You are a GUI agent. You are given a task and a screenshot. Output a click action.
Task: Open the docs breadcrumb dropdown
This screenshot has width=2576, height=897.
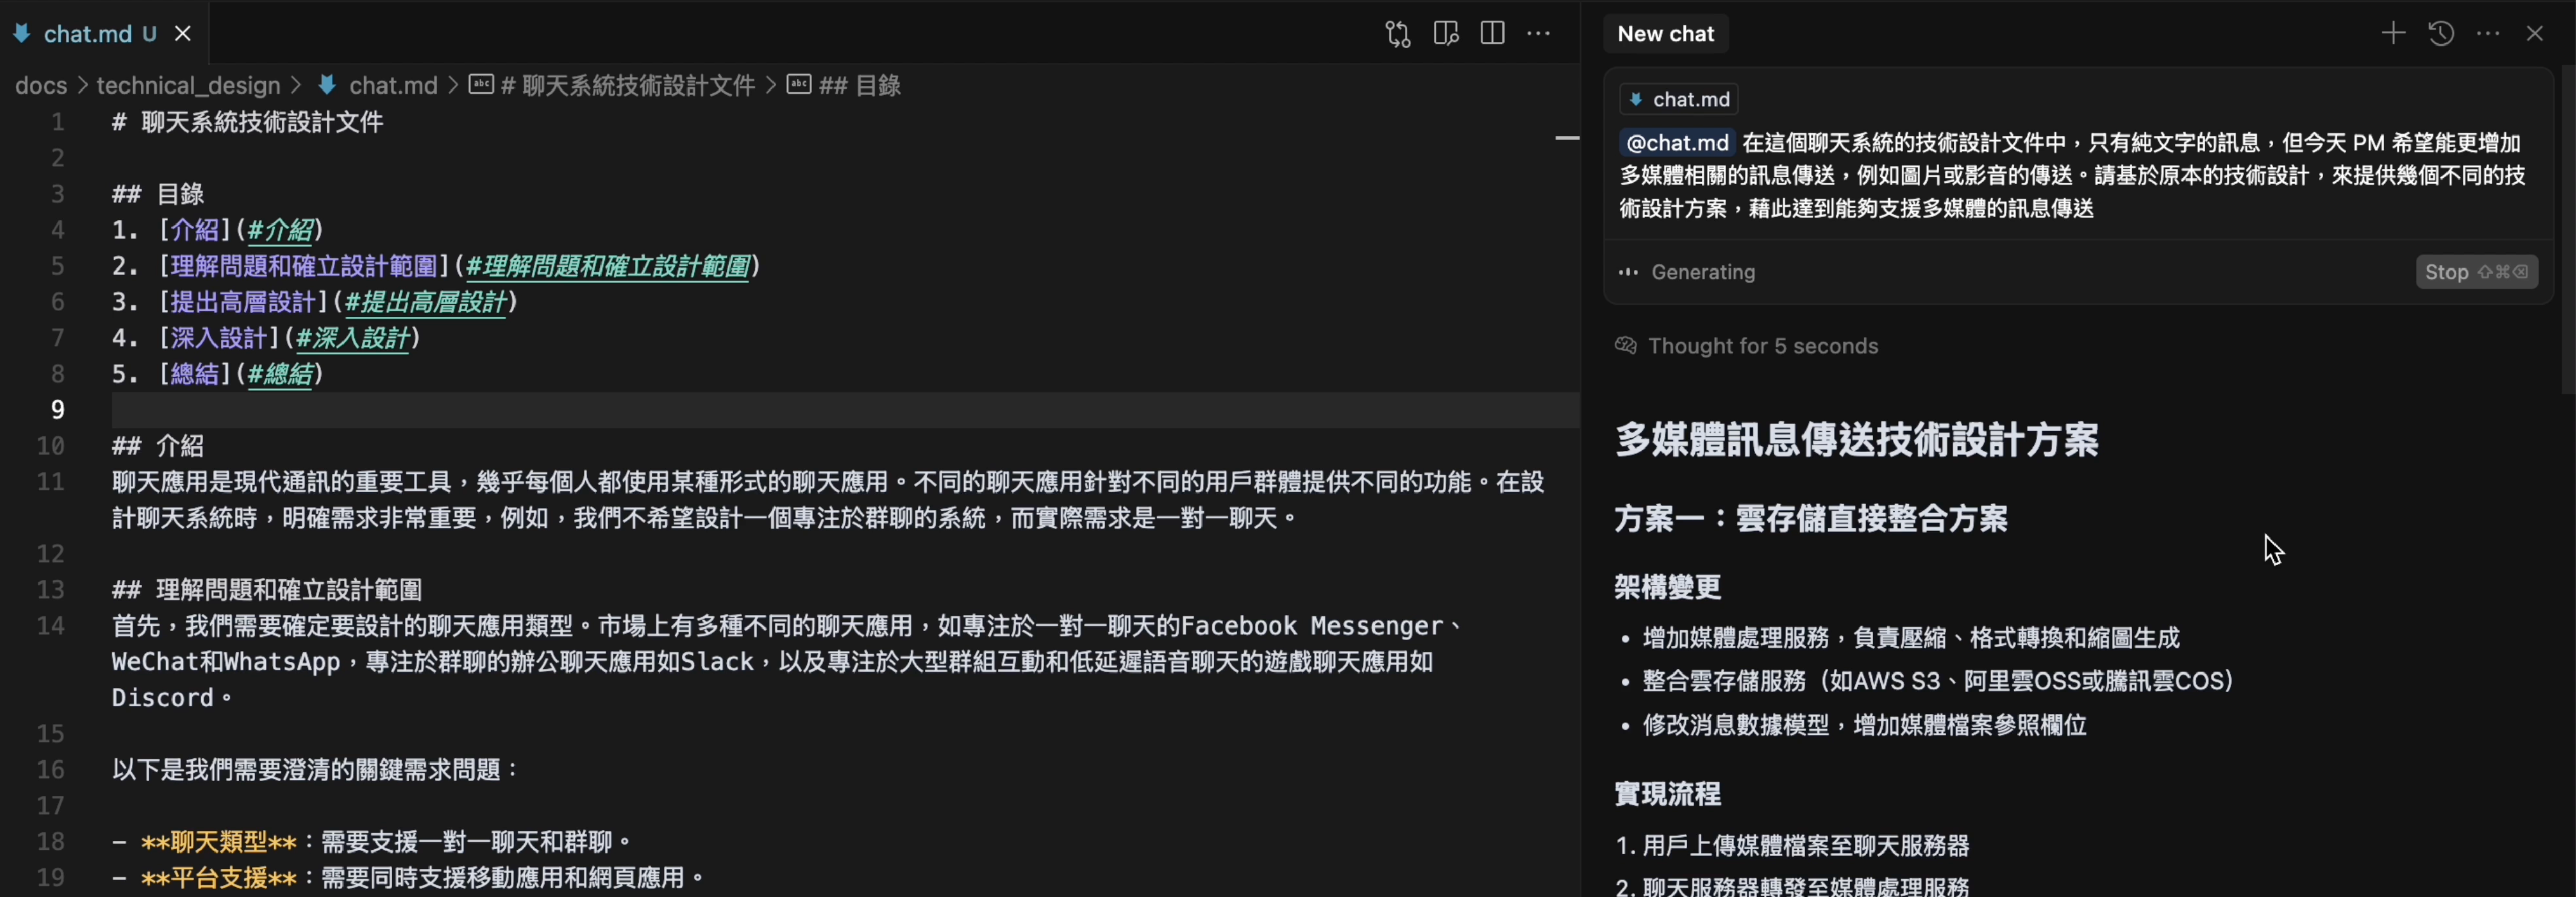40,86
